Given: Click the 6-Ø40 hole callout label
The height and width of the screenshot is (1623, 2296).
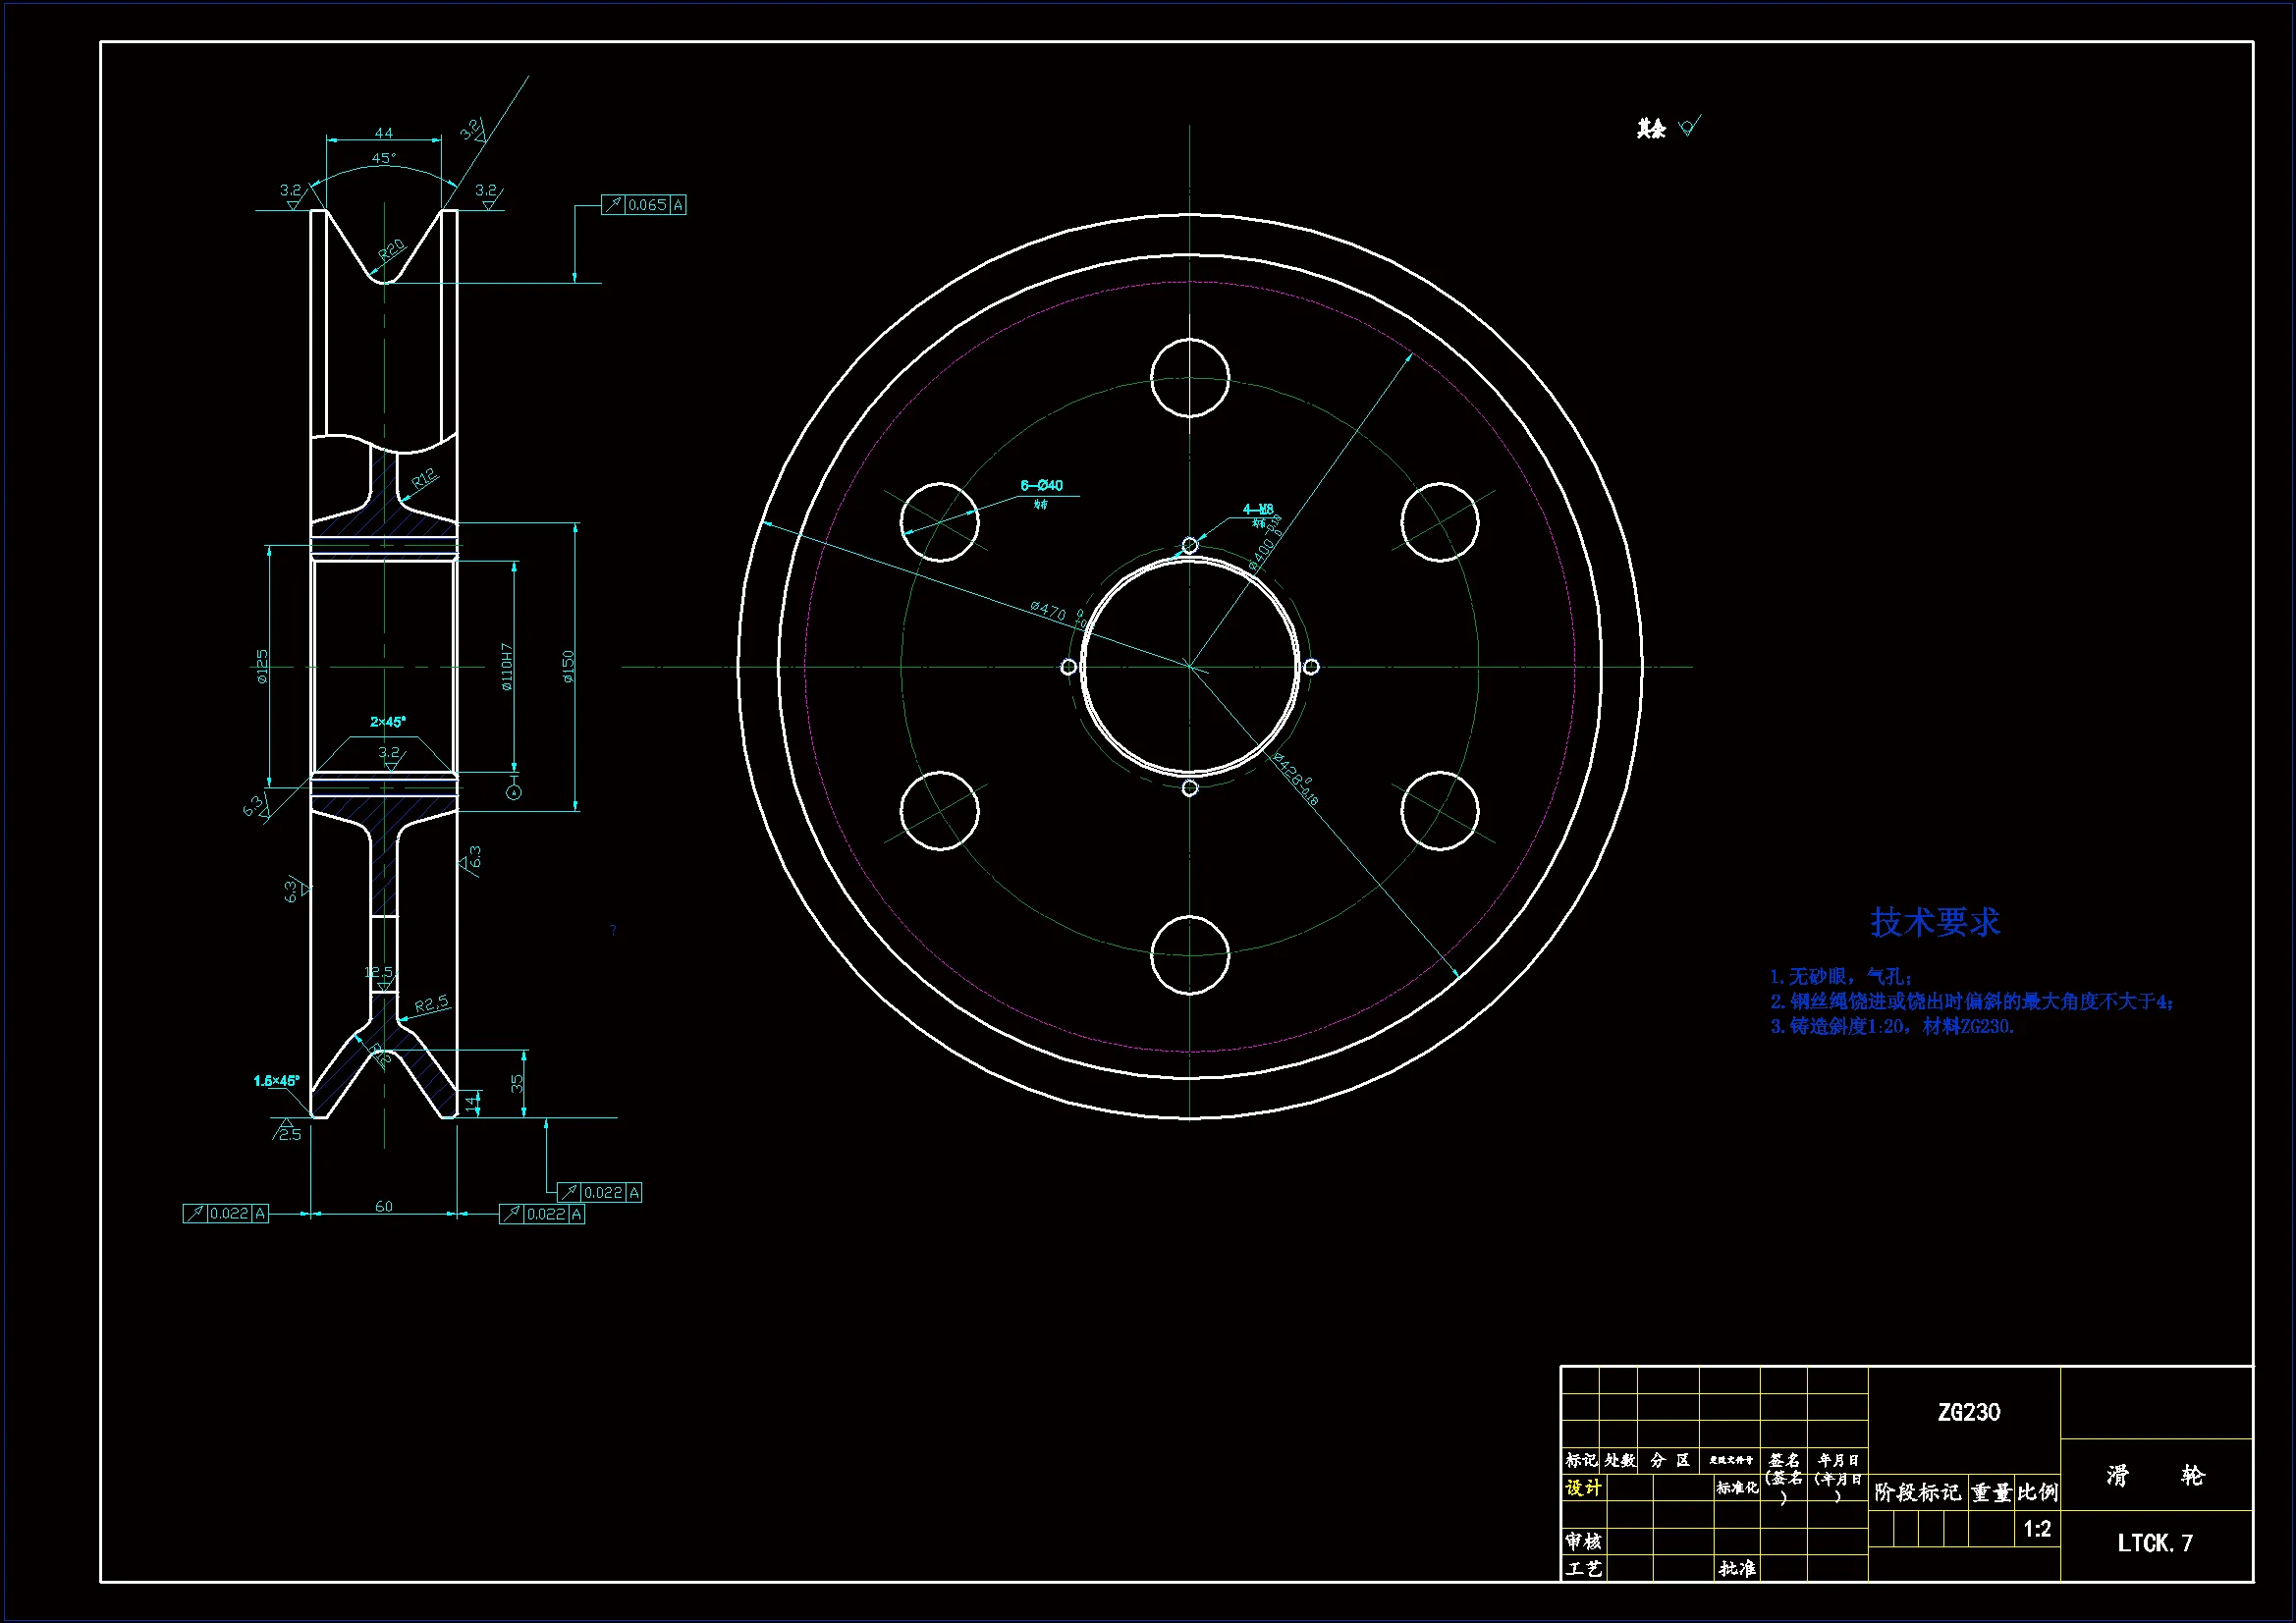Looking at the screenshot, I should [1041, 485].
